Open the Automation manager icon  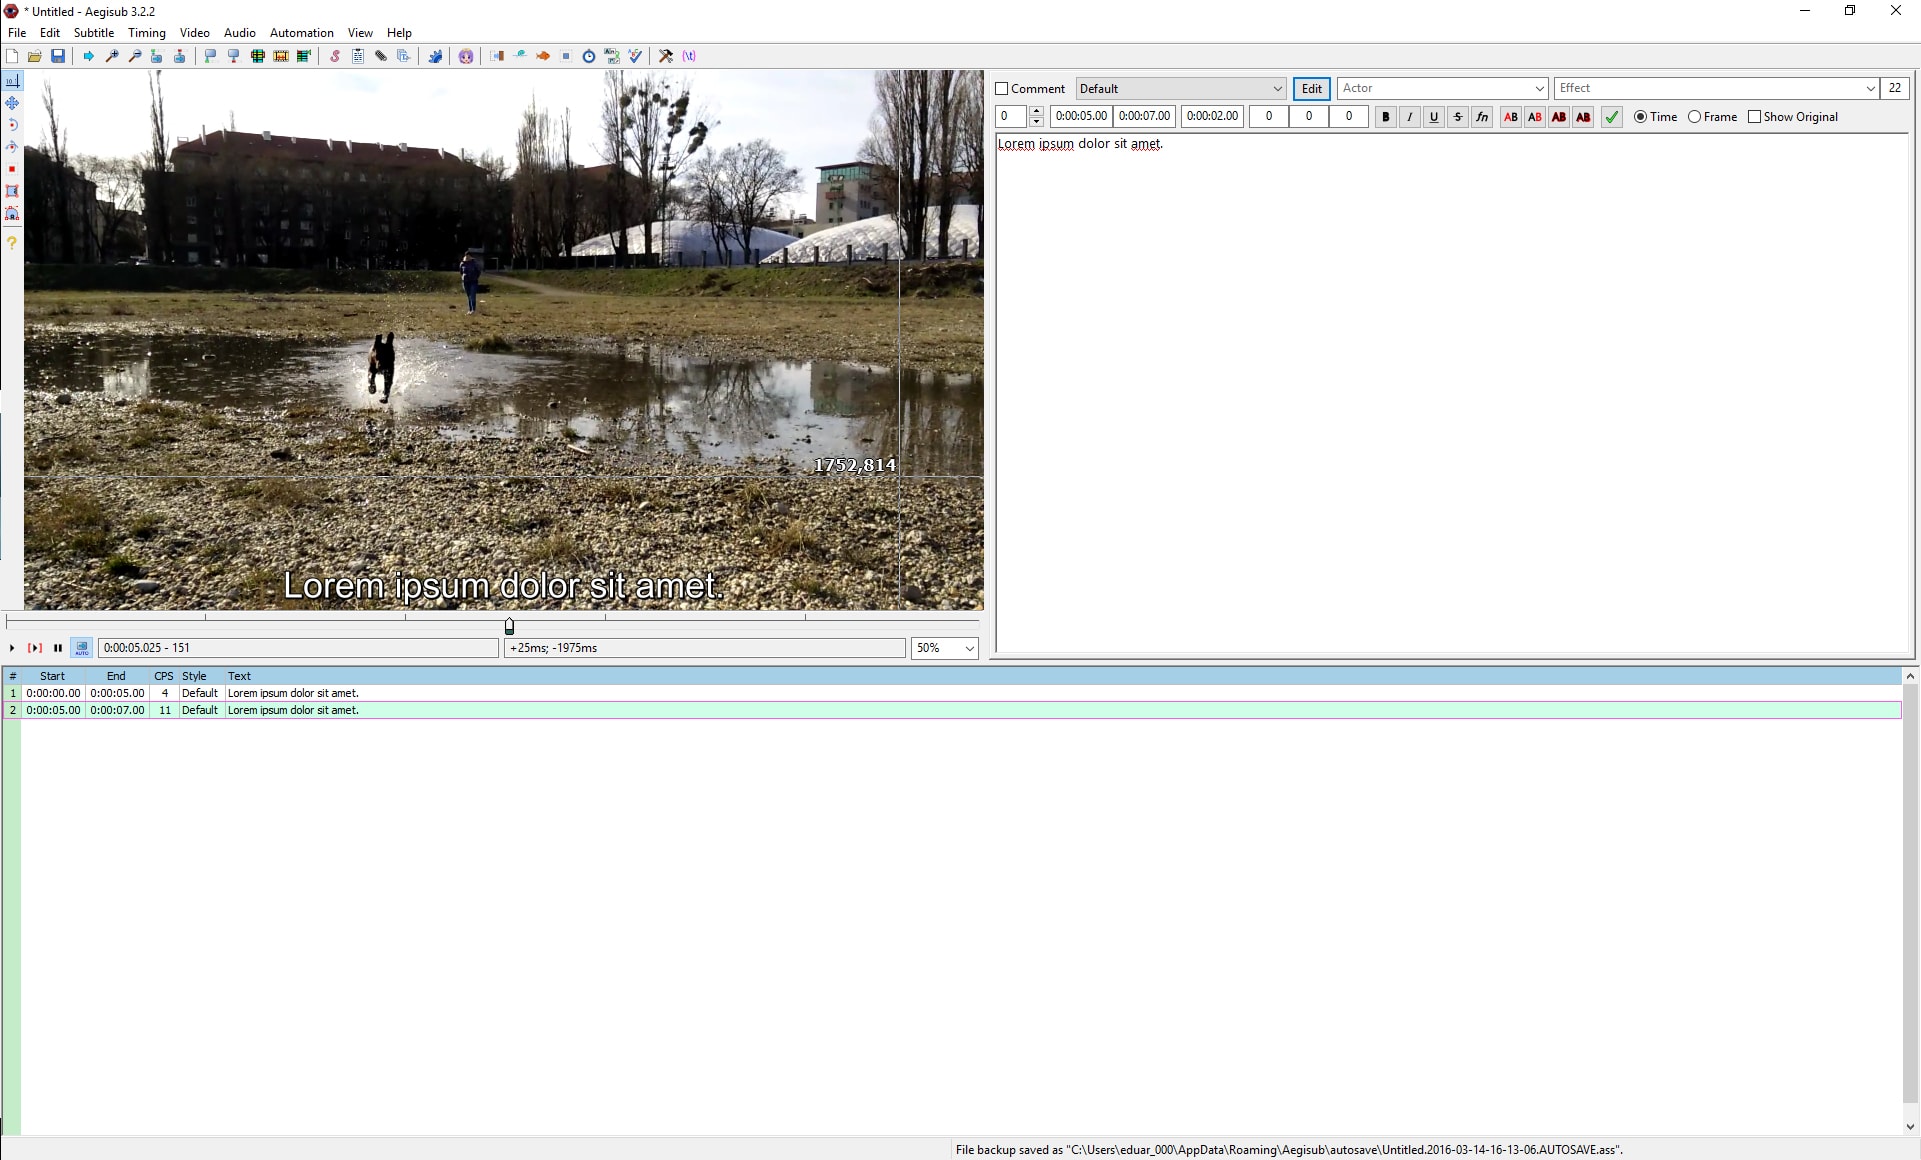pos(435,56)
